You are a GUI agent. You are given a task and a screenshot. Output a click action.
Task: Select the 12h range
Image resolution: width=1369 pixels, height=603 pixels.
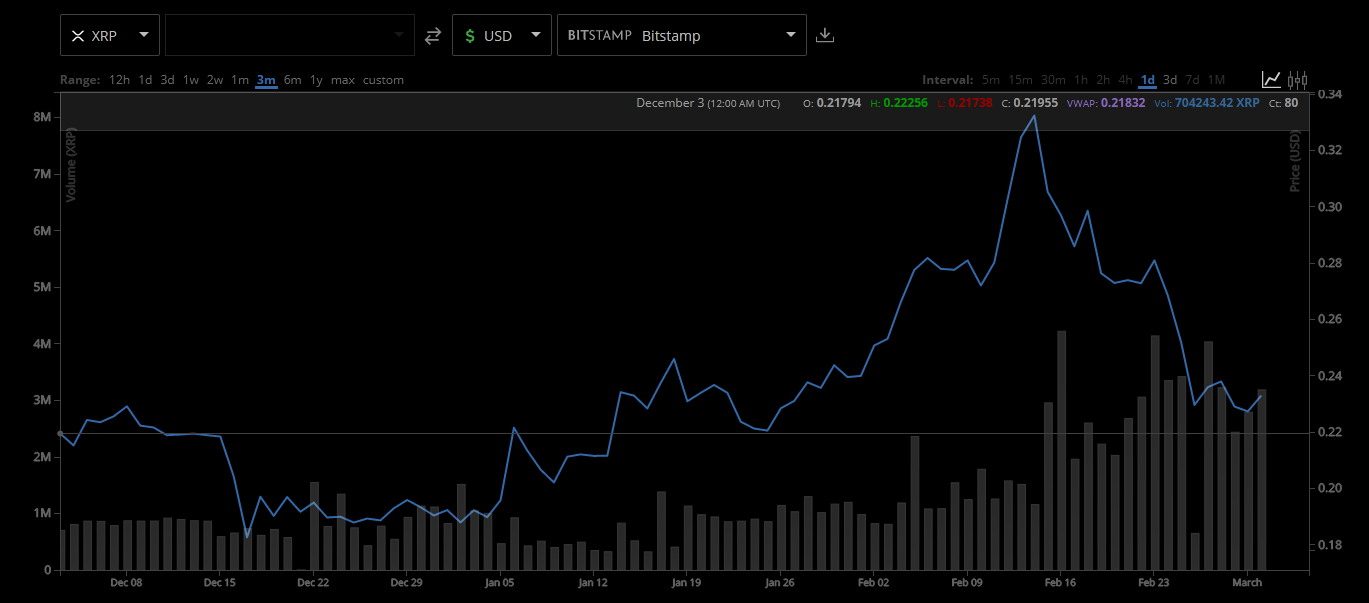tap(120, 80)
